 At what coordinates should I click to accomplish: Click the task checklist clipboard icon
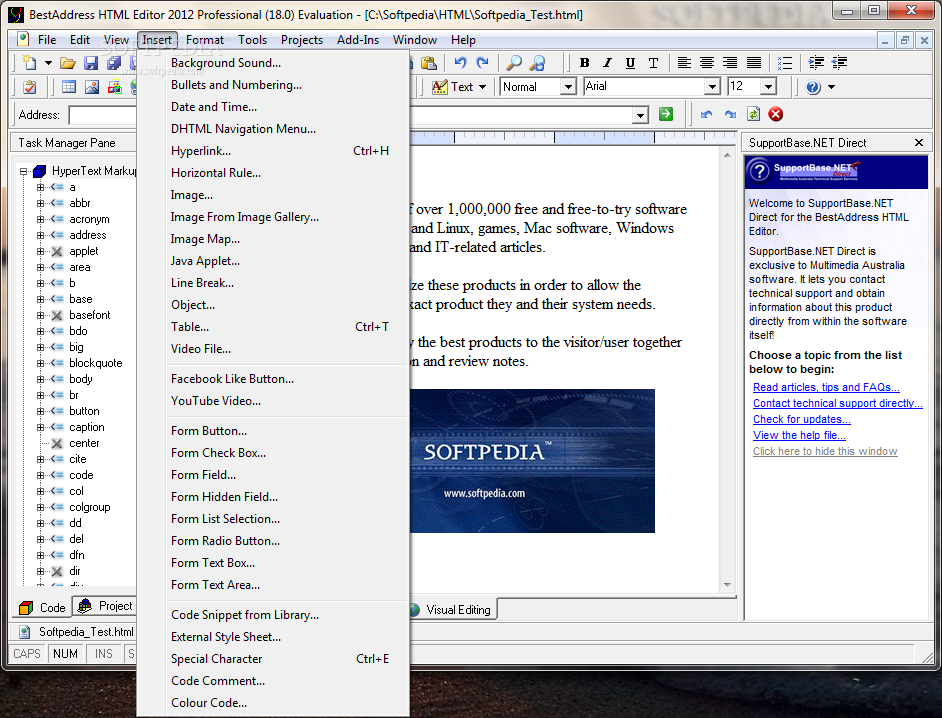click(x=29, y=87)
